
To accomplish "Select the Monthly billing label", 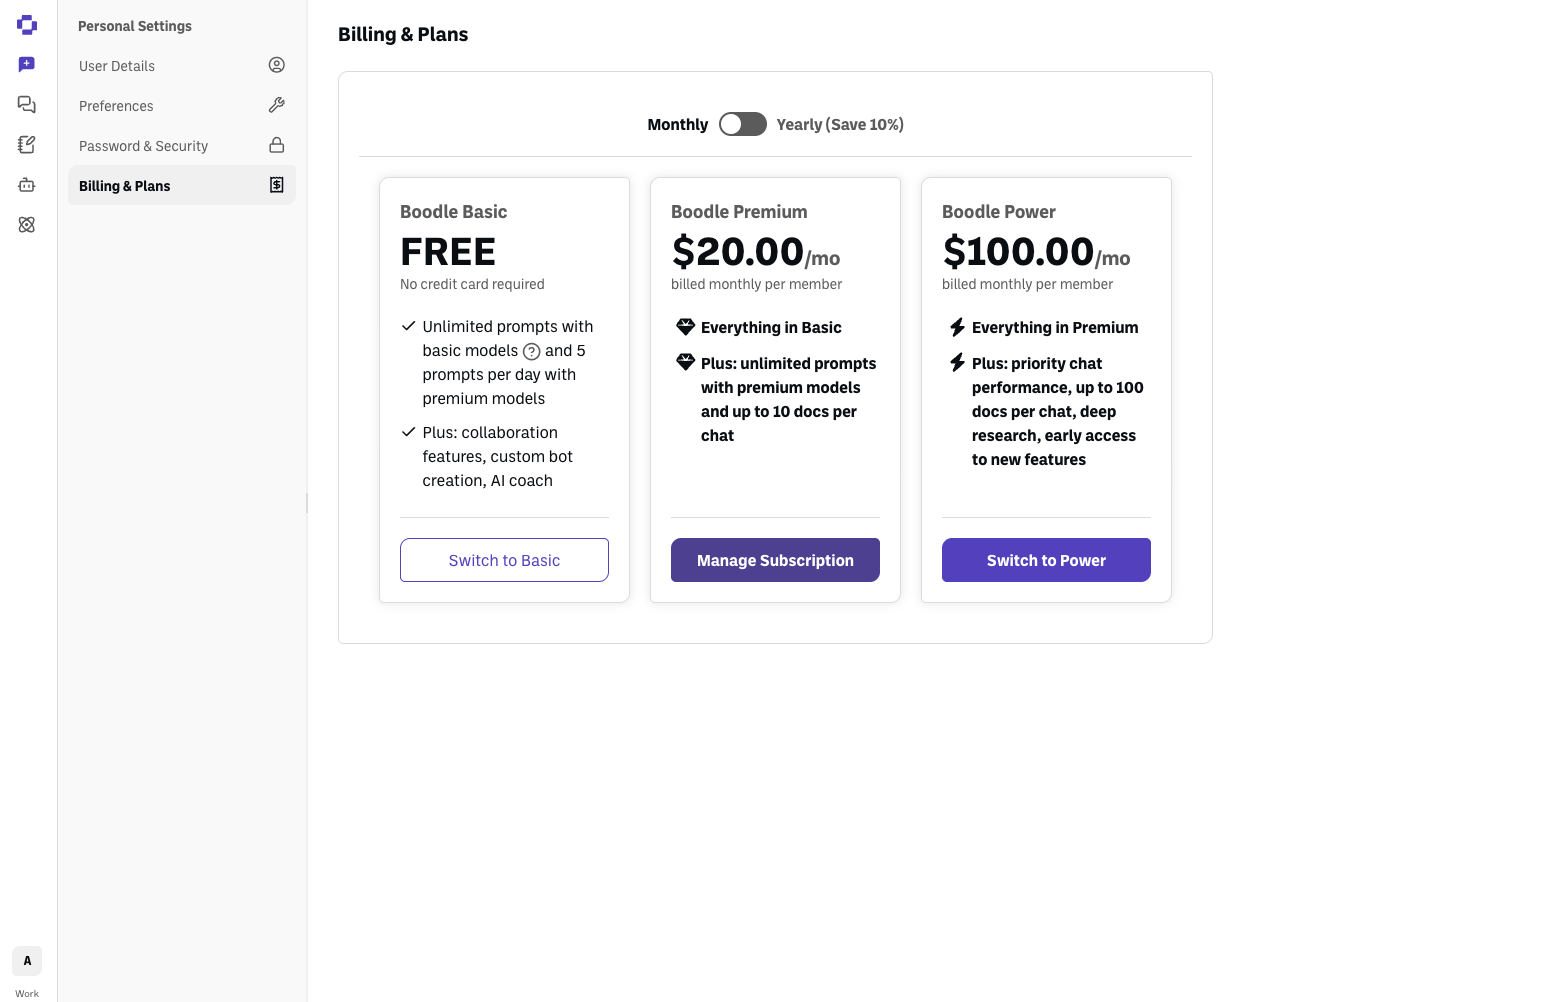I will 678,124.
